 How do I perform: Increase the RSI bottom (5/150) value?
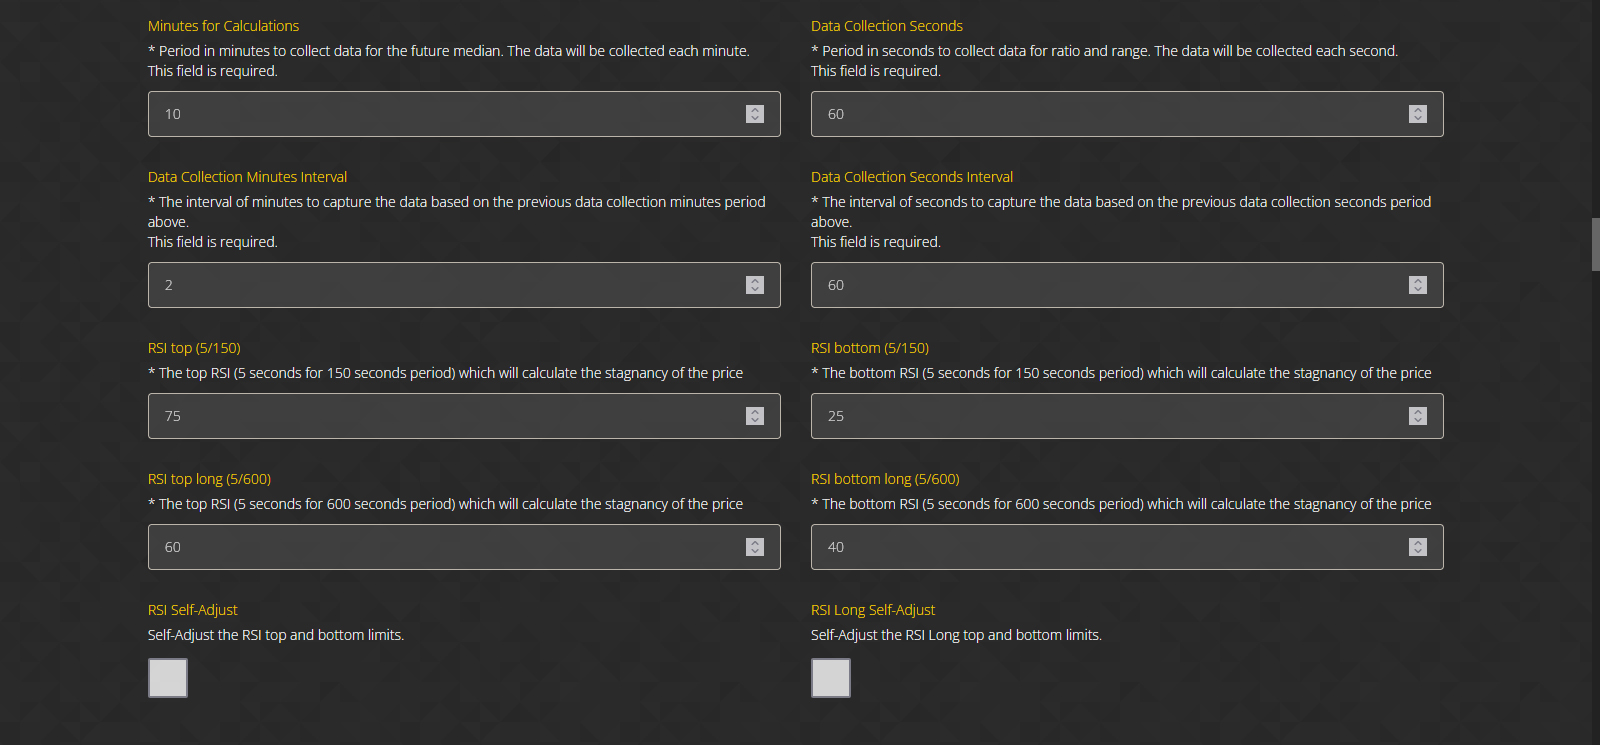(1418, 412)
